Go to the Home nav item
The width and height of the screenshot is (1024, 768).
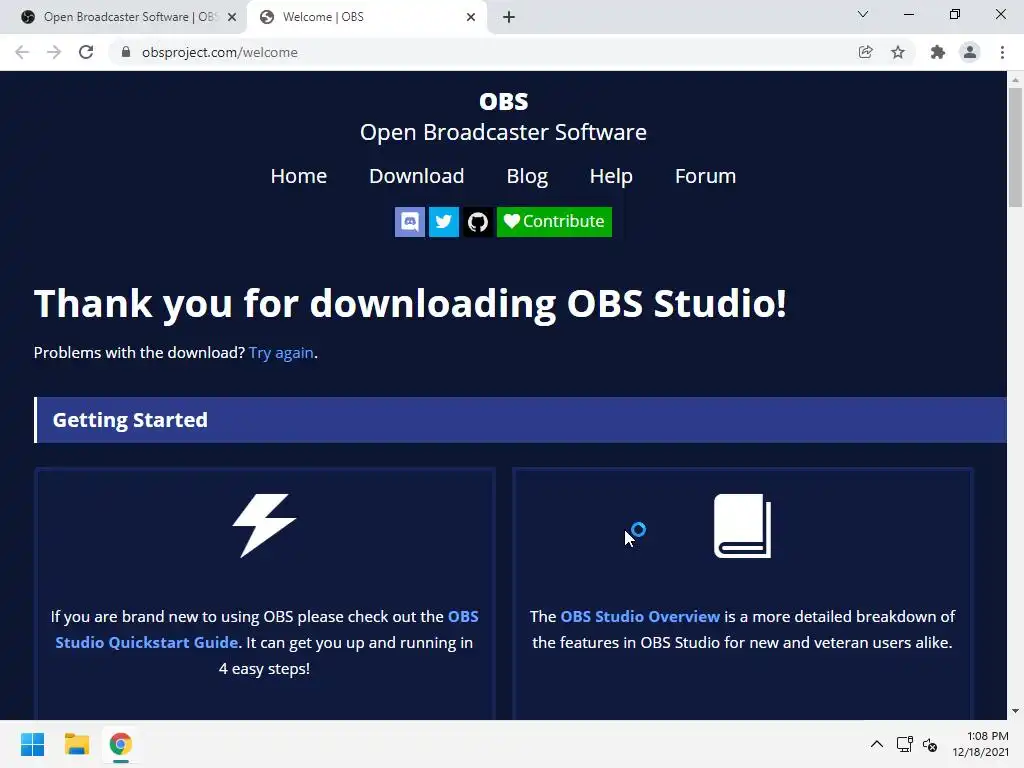coord(298,176)
